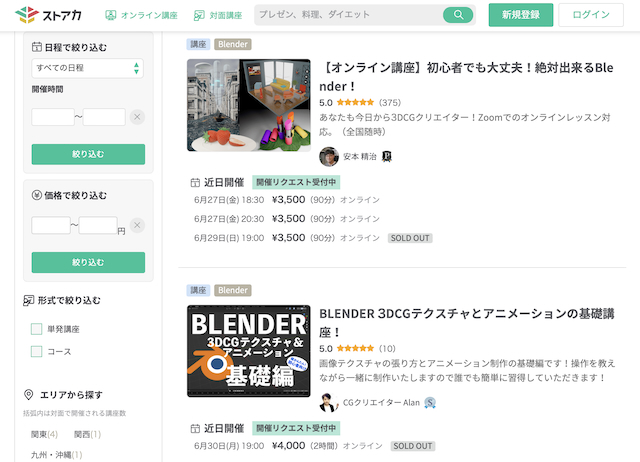Click the 安本 精治 teacher name
640x462 pixels.
click(360, 157)
